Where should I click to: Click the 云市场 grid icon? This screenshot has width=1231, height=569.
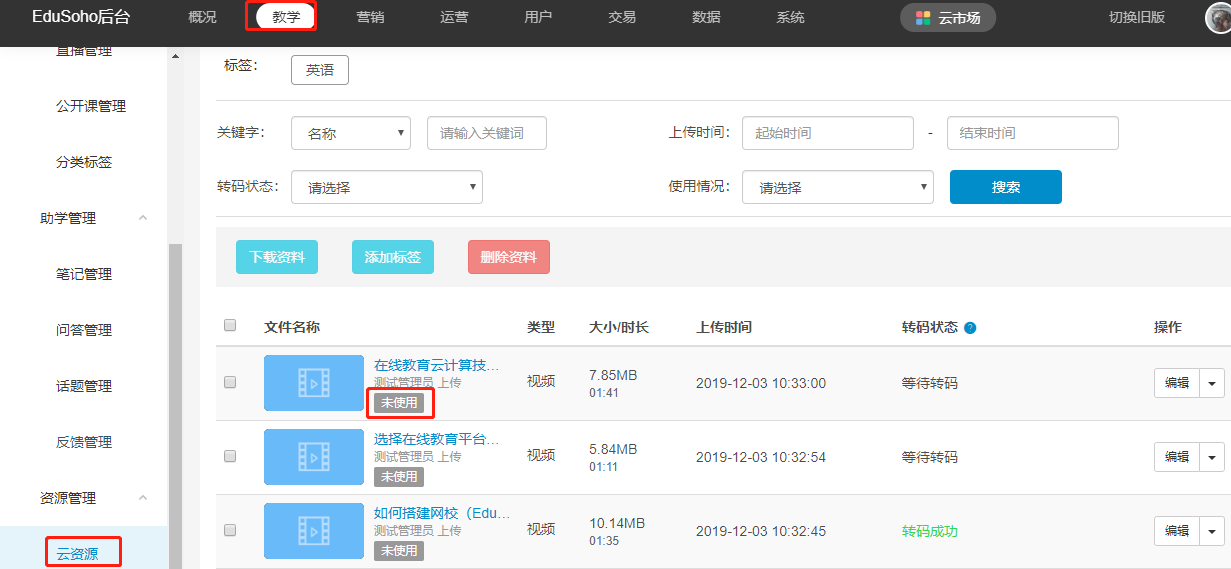click(x=923, y=18)
